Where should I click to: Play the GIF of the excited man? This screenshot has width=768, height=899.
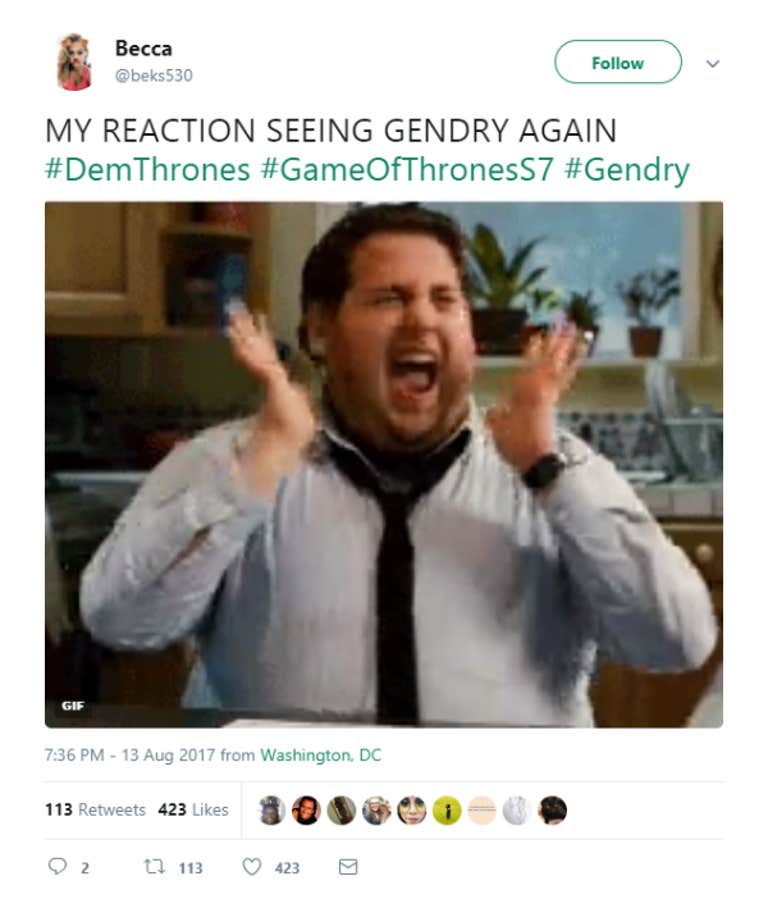pos(384,464)
